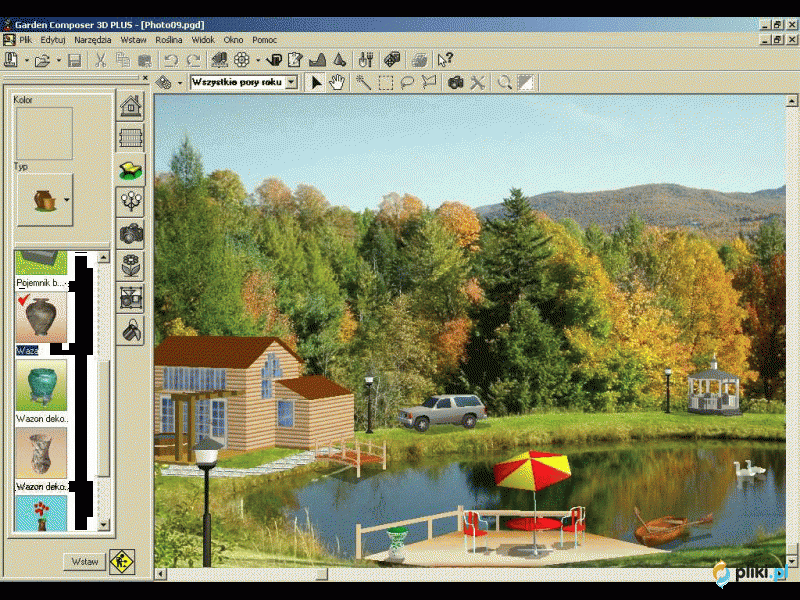
Task: Open the picture frame category in sidebar
Action: (131, 297)
